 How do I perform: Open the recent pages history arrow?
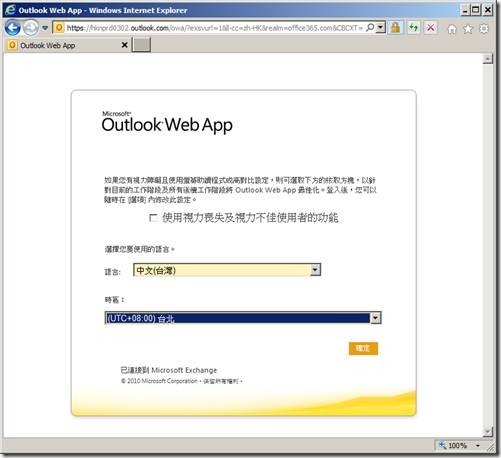(45, 28)
